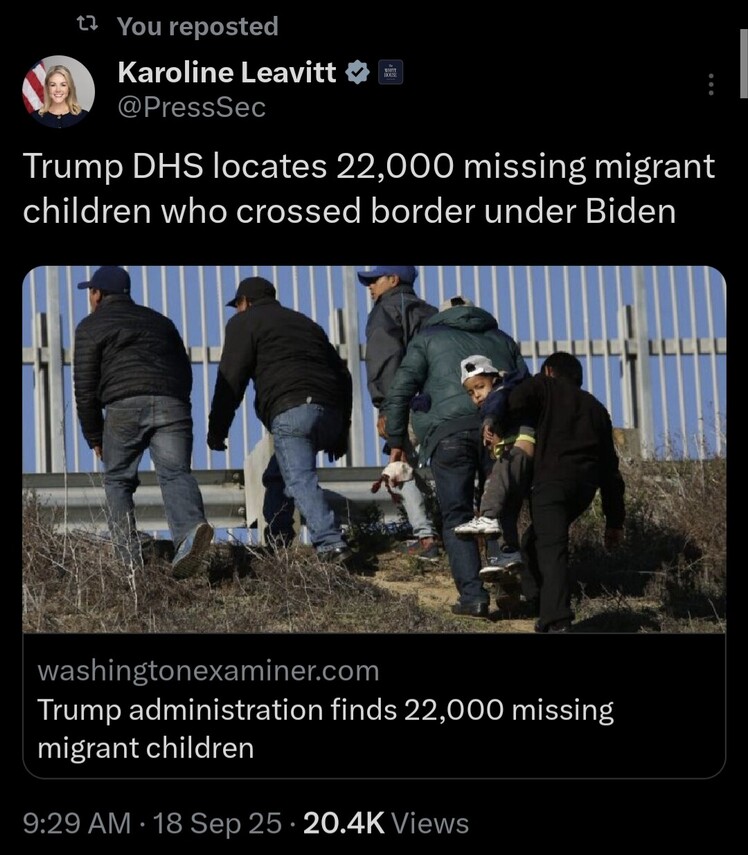Screen dimensions: 748x855
Task: Tap the "You reposted" label
Action: coord(197,26)
